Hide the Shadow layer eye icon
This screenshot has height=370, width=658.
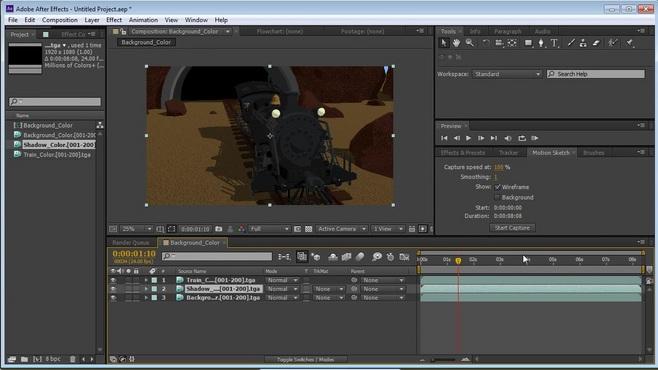tap(113, 289)
